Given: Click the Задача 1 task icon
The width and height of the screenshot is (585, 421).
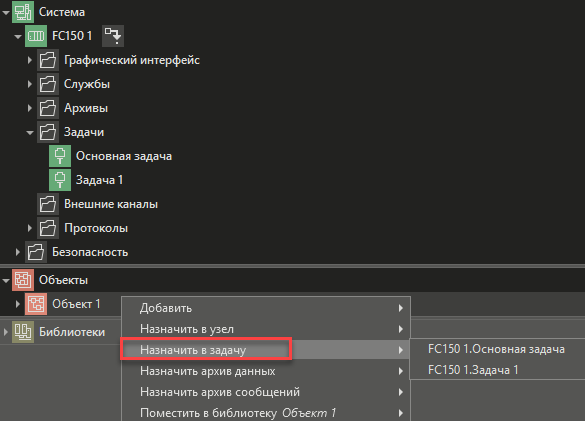Looking at the screenshot, I should [x=60, y=180].
